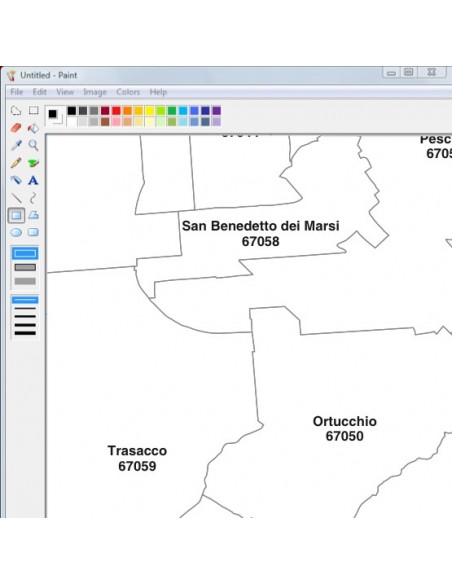This screenshot has width=452, height=584.
Task: Pick the orange palette swatch
Action: tap(127, 111)
